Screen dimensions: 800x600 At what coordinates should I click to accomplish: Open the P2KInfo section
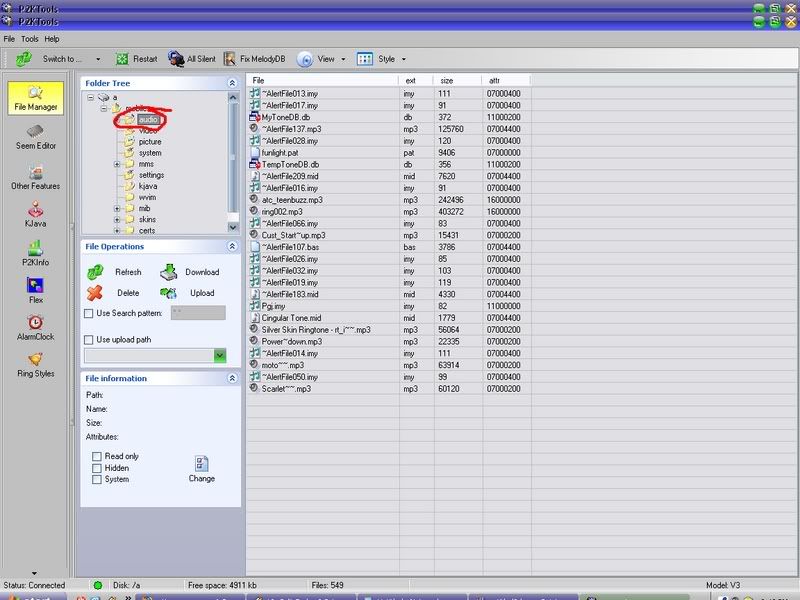point(36,253)
